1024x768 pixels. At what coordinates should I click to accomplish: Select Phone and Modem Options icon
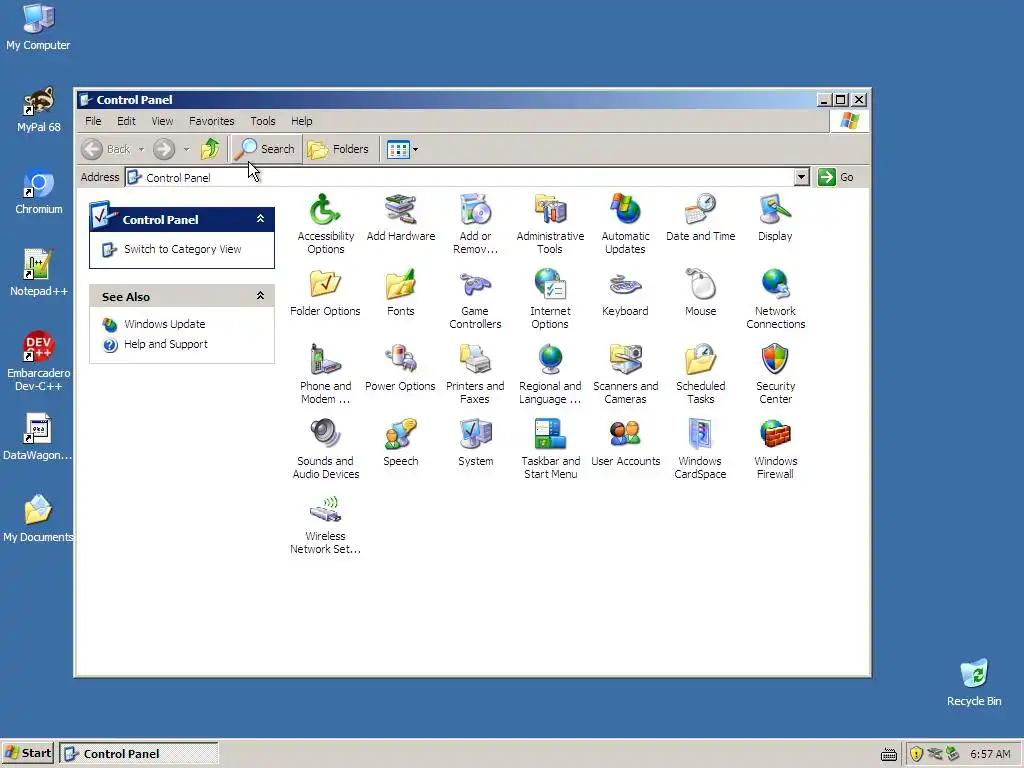pyautogui.click(x=325, y=374)
